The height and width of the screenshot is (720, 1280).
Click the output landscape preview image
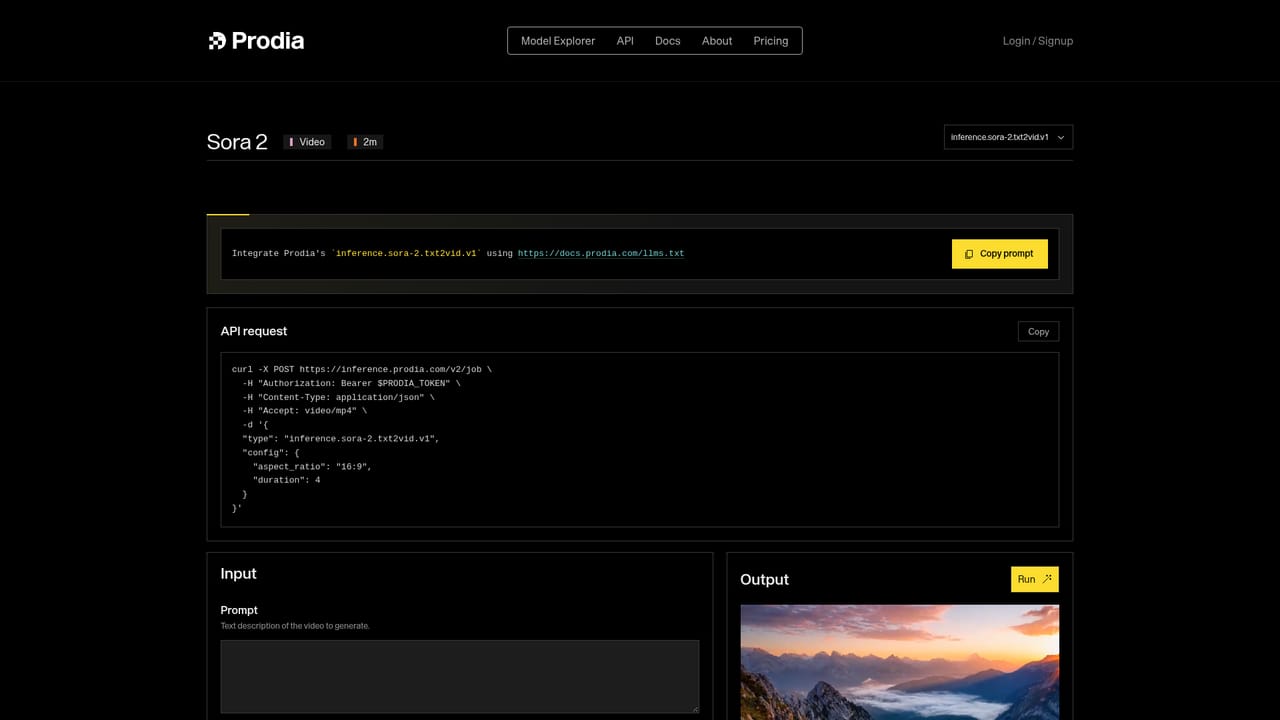pos(899,662)
